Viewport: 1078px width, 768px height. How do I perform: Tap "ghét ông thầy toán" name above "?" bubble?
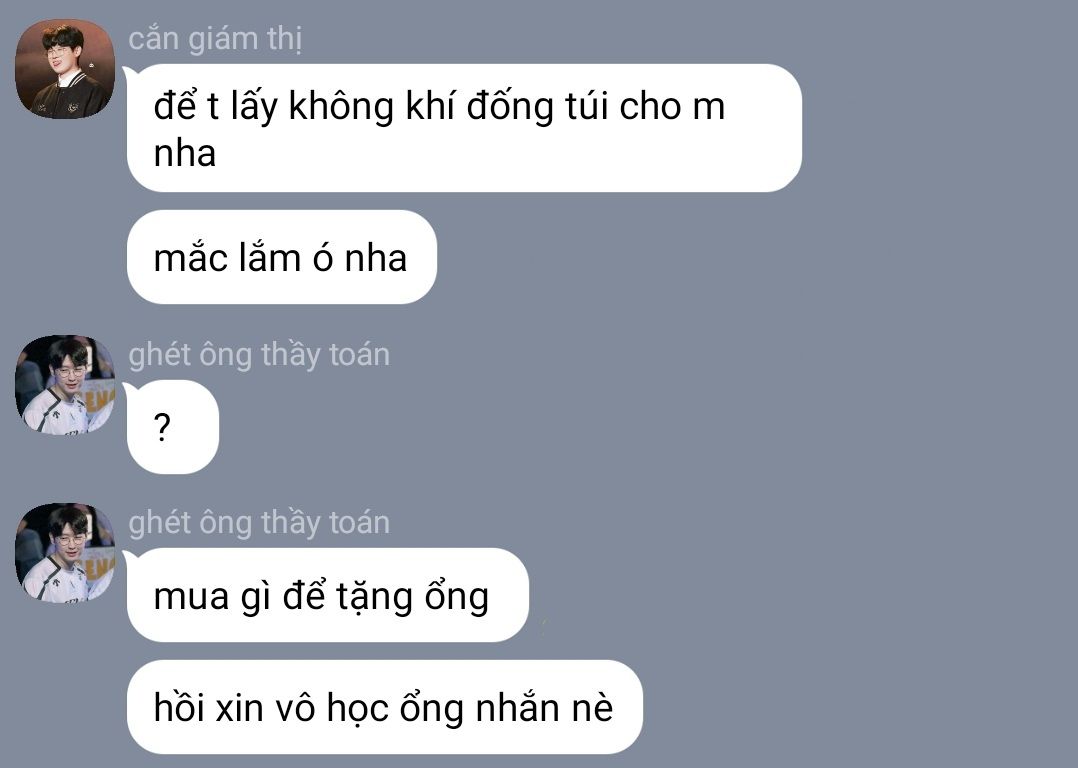259,355
